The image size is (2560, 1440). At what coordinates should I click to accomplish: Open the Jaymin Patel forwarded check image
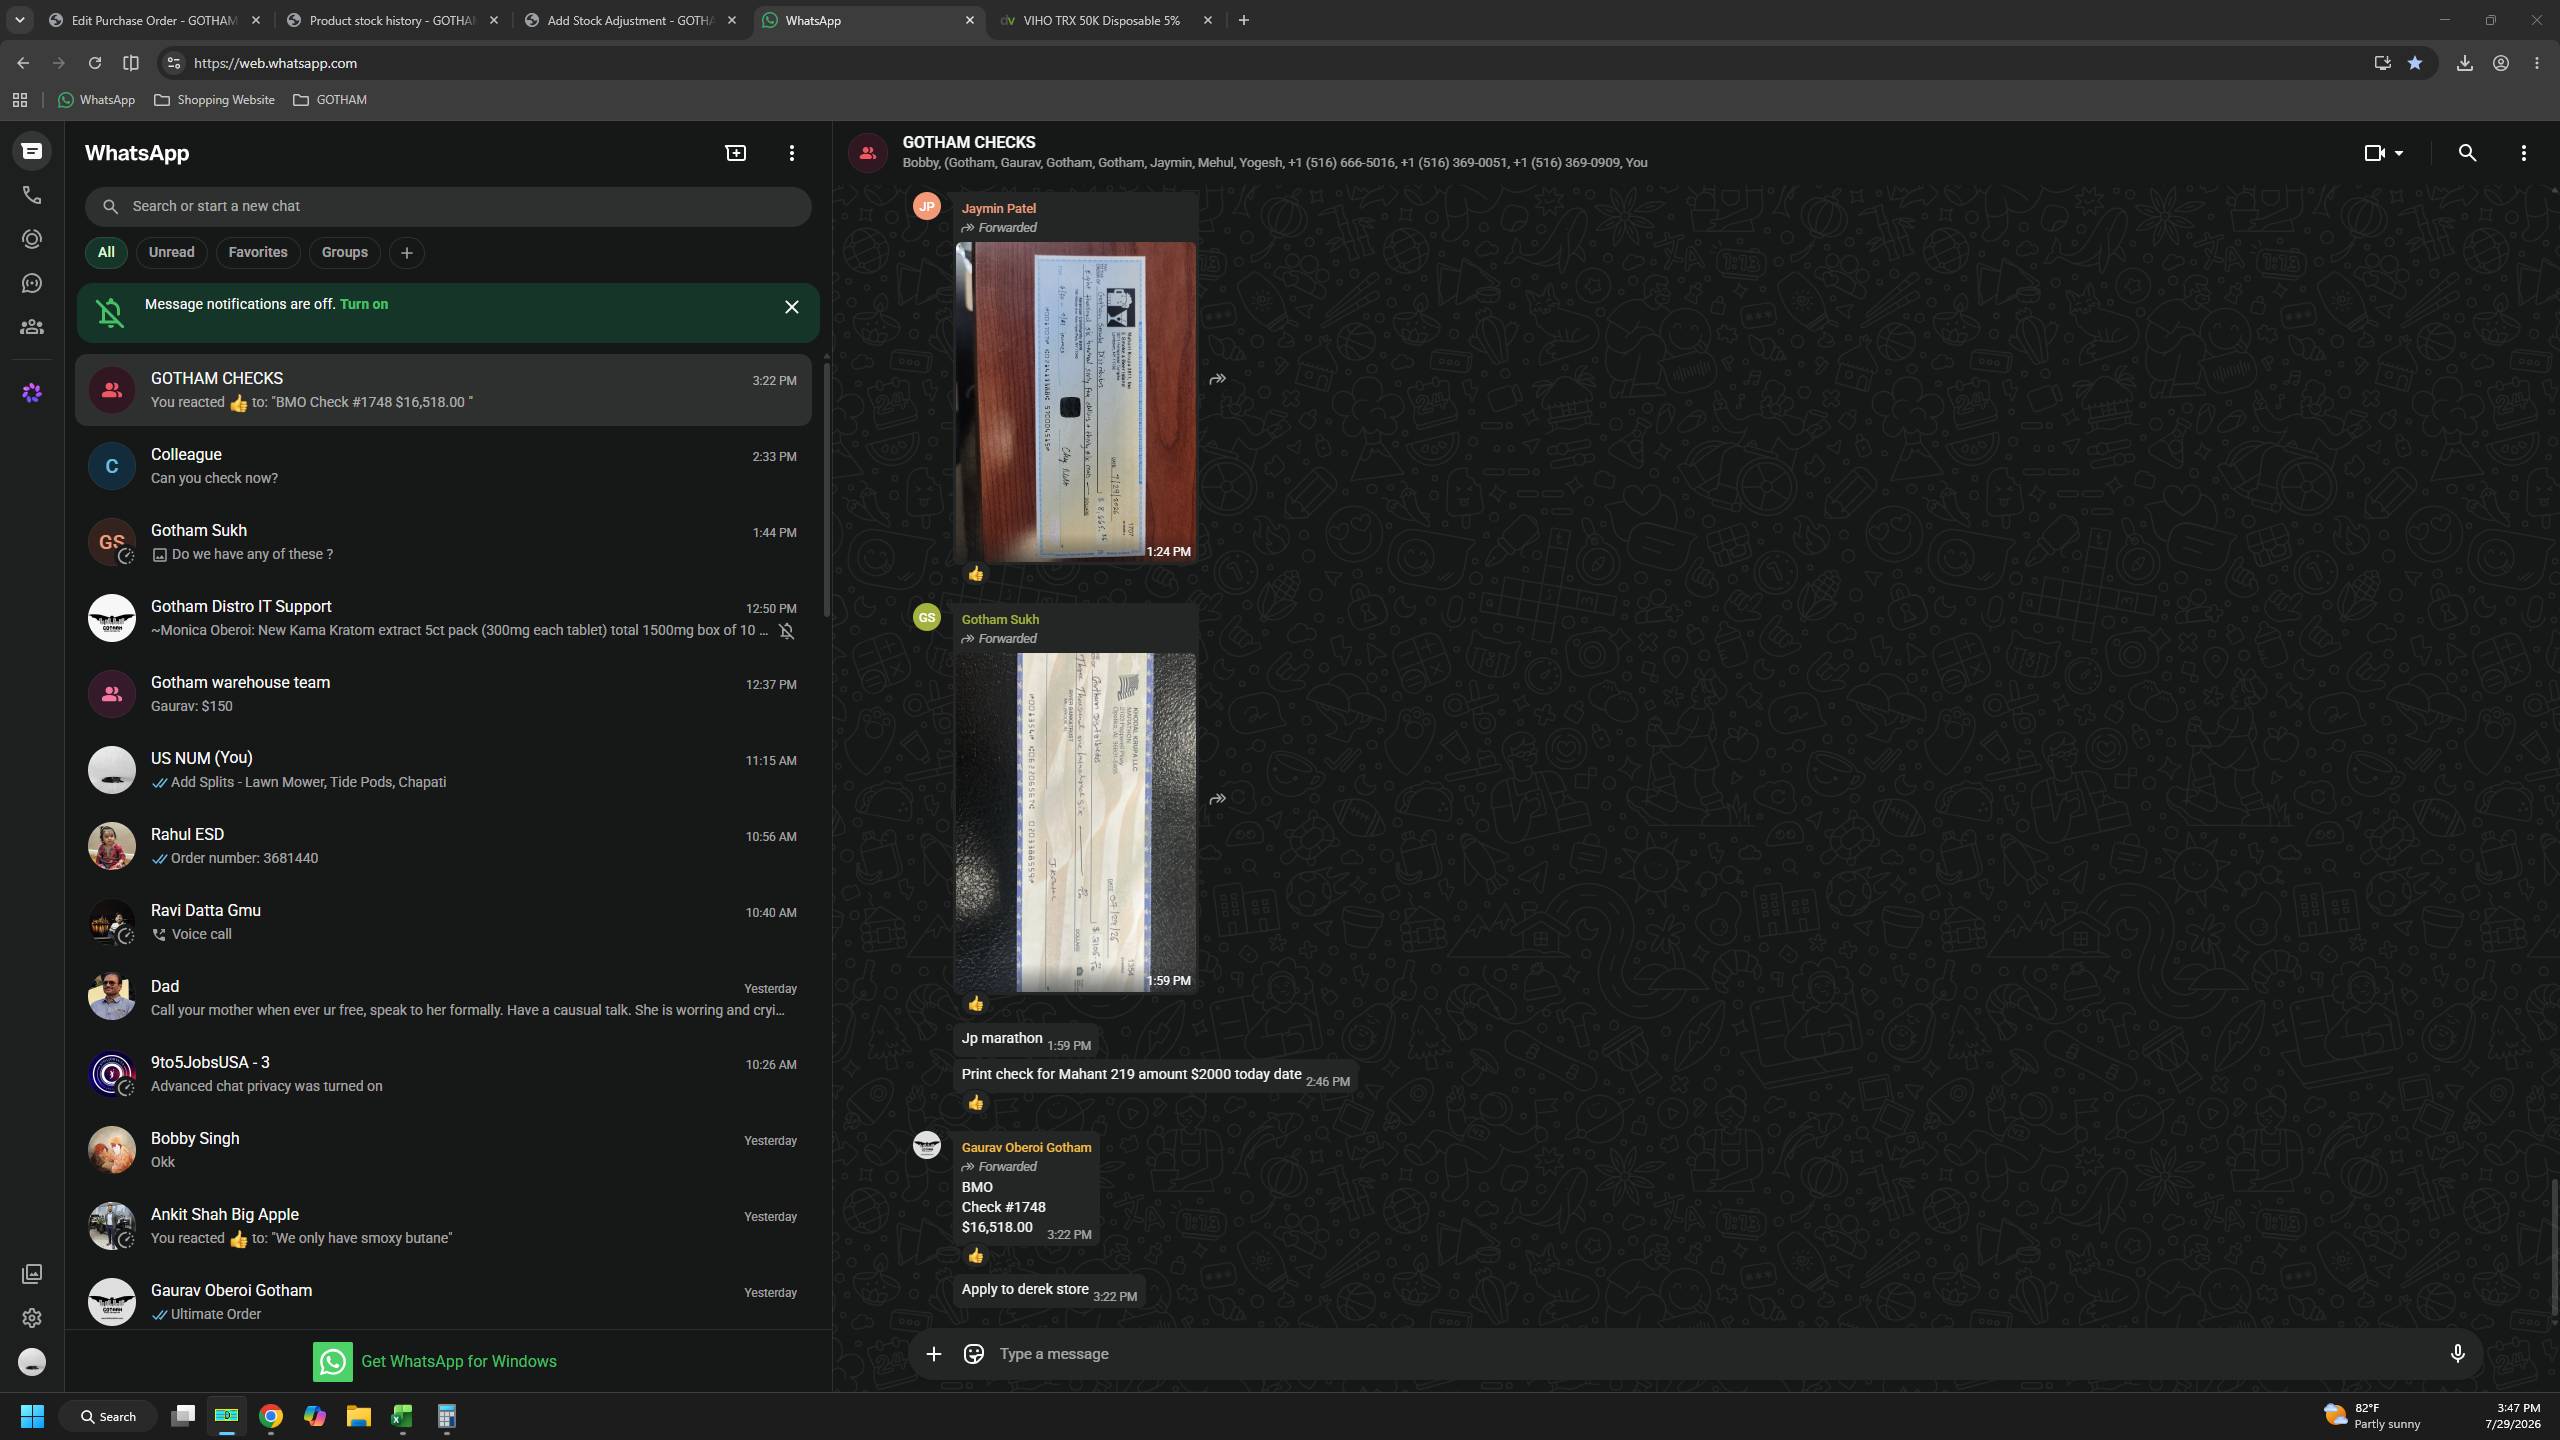pyautogui.click(x=1076, y=402)
